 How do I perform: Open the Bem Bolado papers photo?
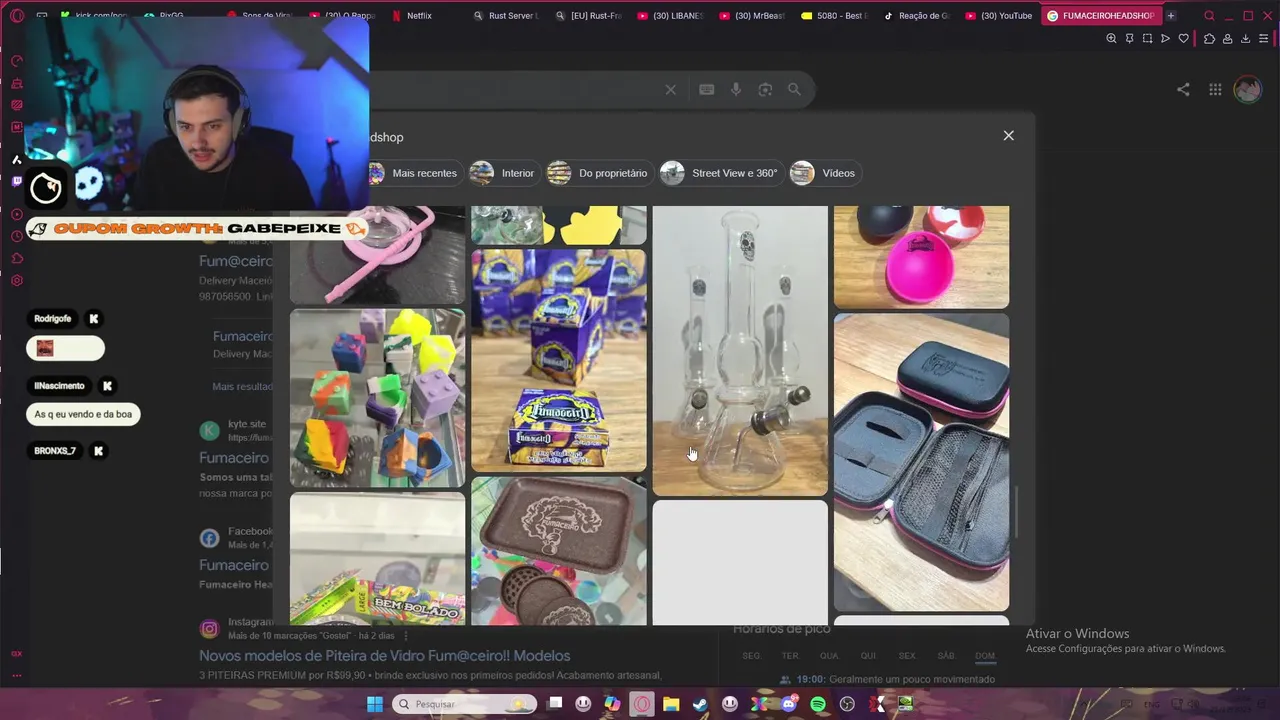(377, 559)
